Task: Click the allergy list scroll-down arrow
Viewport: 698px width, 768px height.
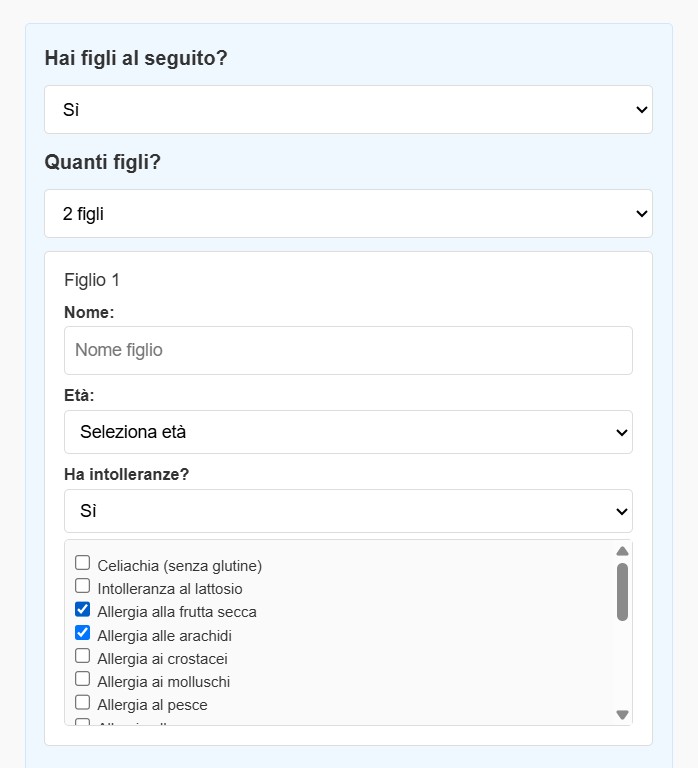Action: tap(622, 714)
